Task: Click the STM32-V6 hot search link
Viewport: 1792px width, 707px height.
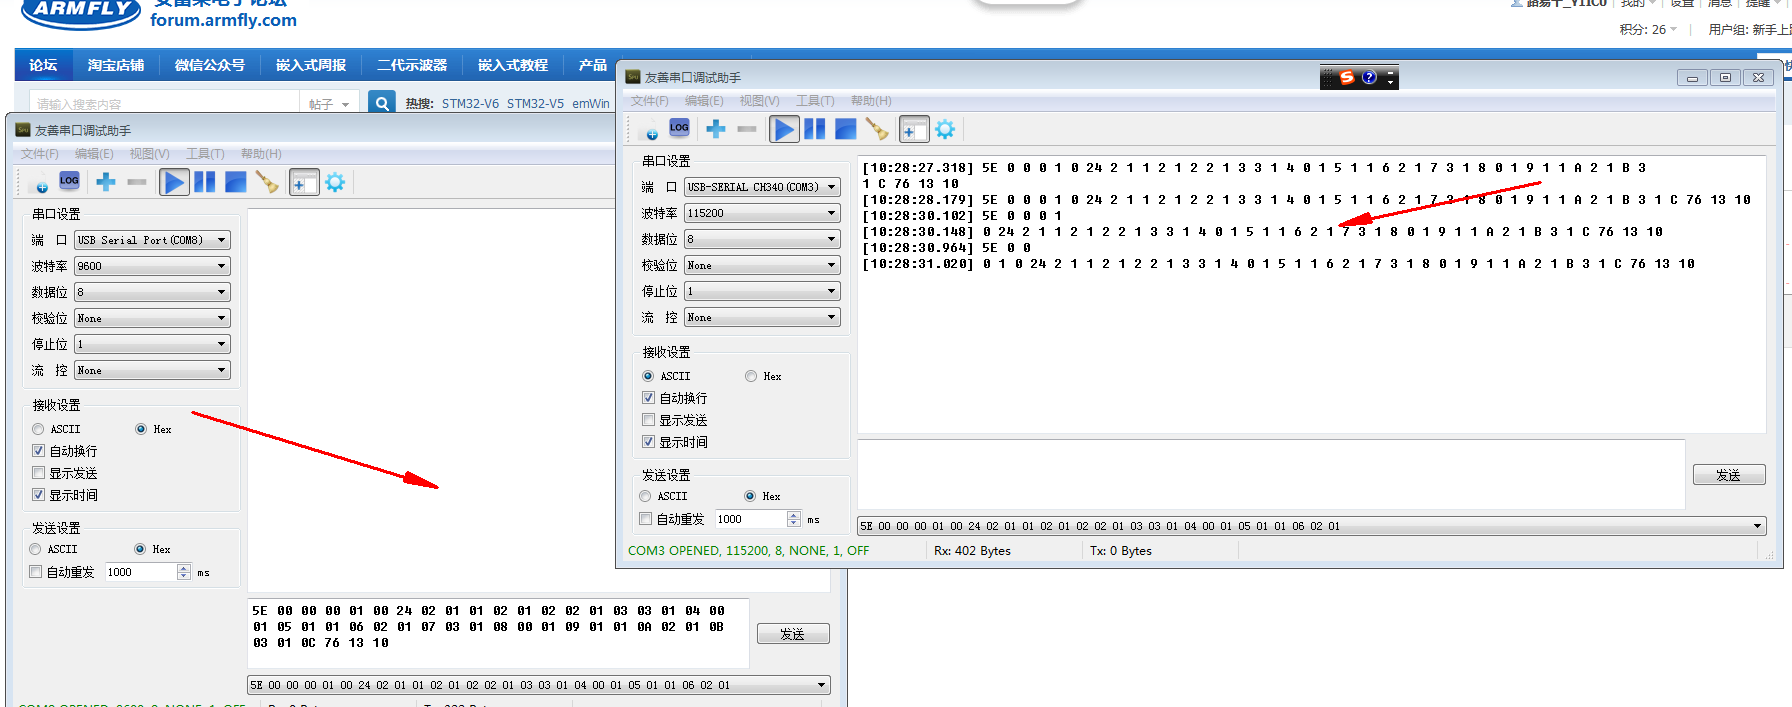Action: pyautogui.click(x=470, y=103)
